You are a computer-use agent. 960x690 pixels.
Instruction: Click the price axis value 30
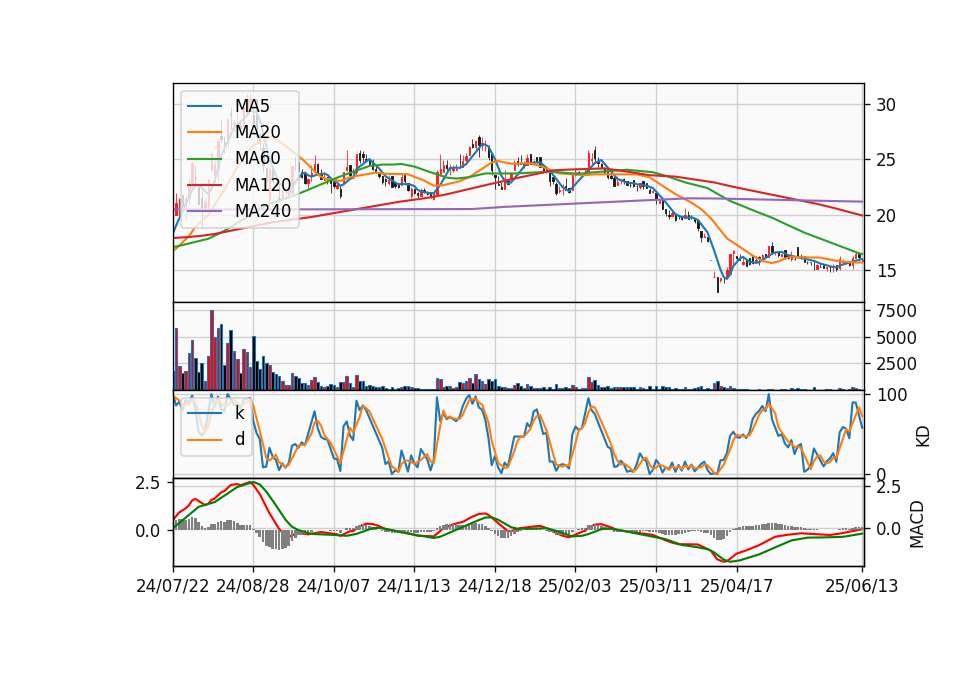[x=886, y=105]
